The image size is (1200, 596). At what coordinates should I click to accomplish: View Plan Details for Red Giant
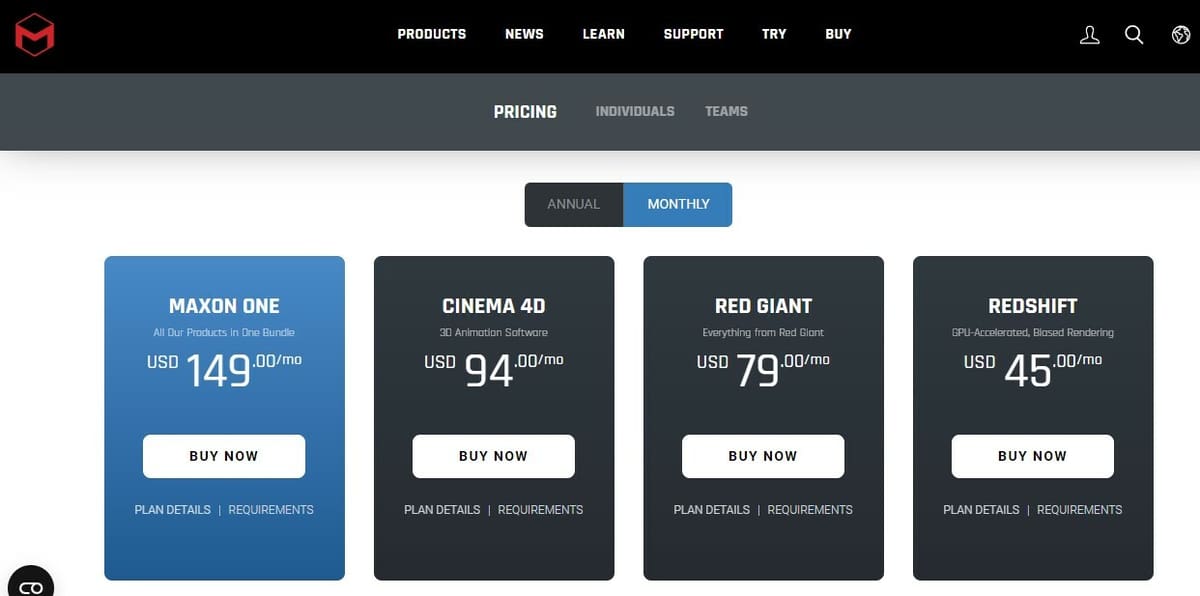(x=712, y=510)
